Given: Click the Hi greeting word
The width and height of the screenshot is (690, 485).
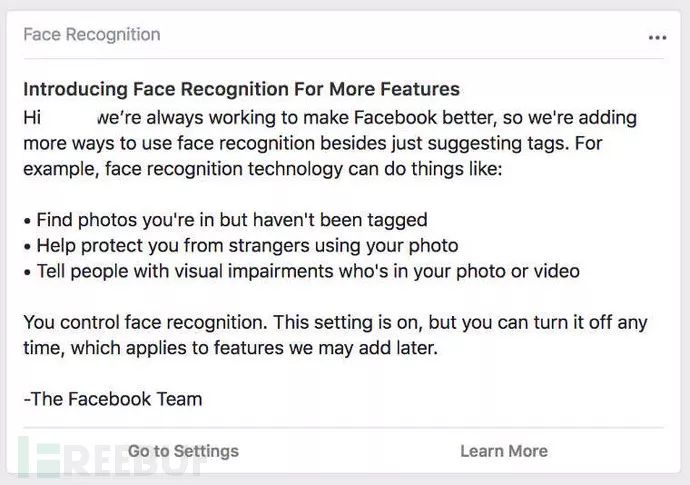Looking at the screenshot, I should coord(32,117).
